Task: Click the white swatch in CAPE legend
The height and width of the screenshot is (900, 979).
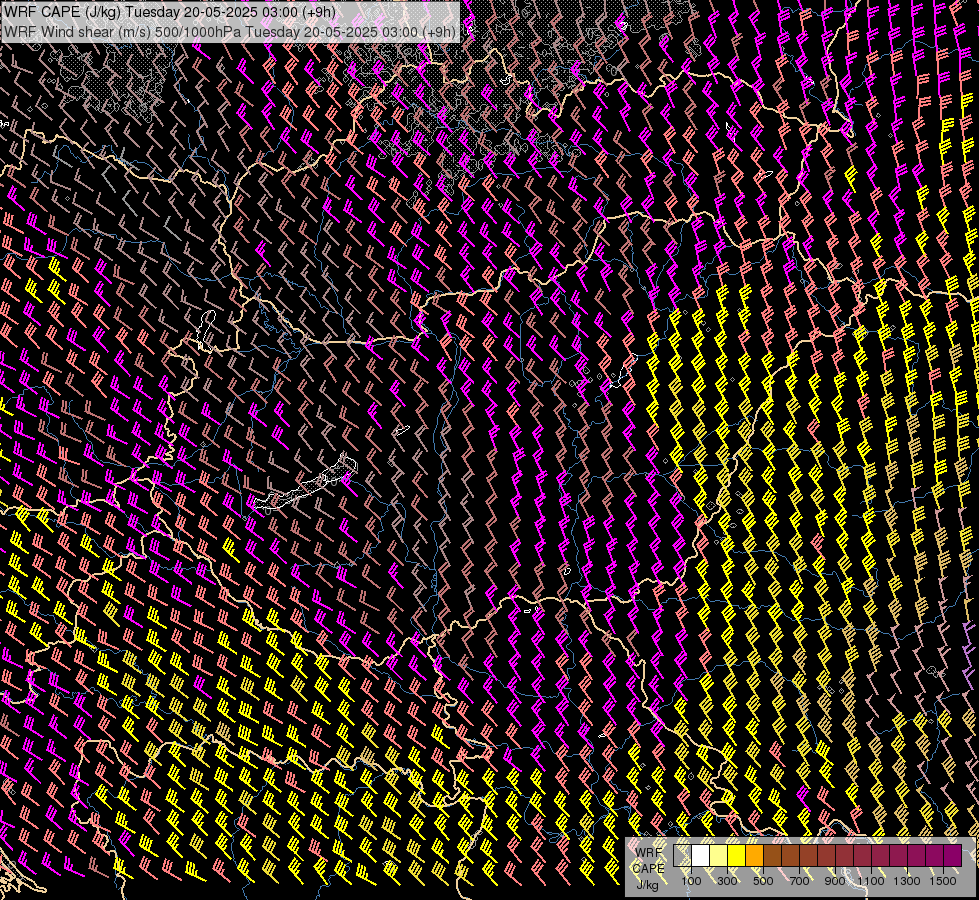Action: point(701,855)
